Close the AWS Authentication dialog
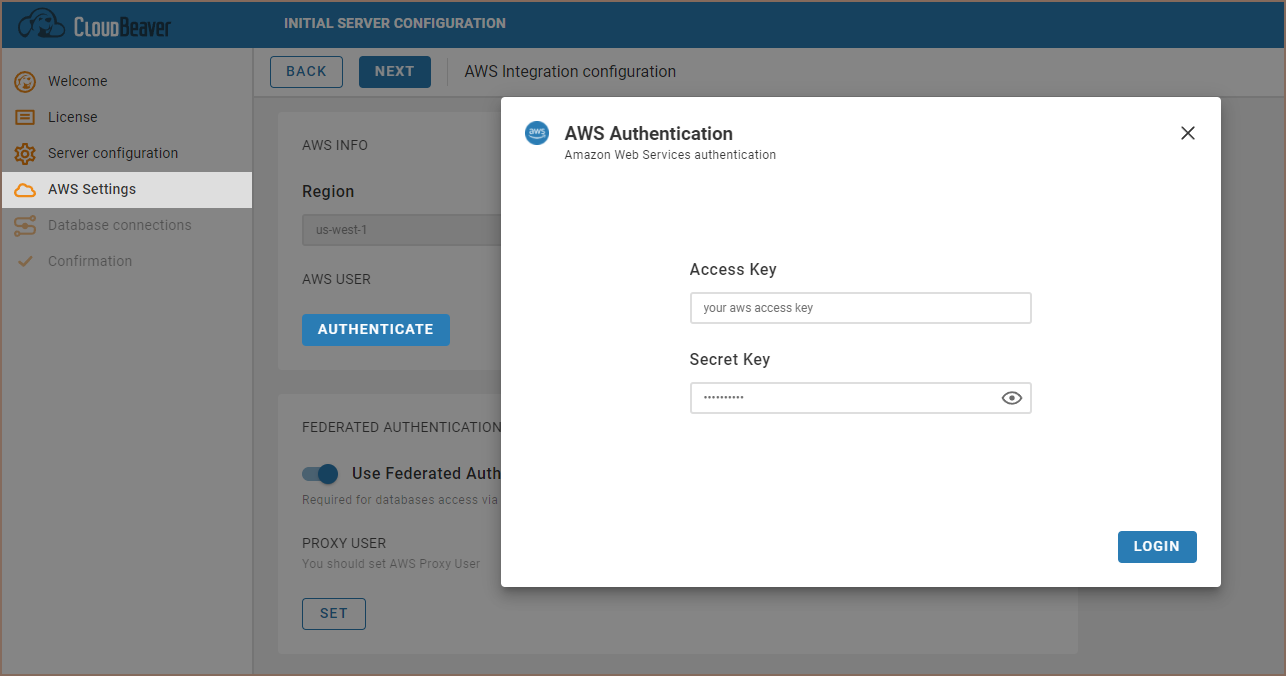The image size is (1286, 676). point(1188,133)
